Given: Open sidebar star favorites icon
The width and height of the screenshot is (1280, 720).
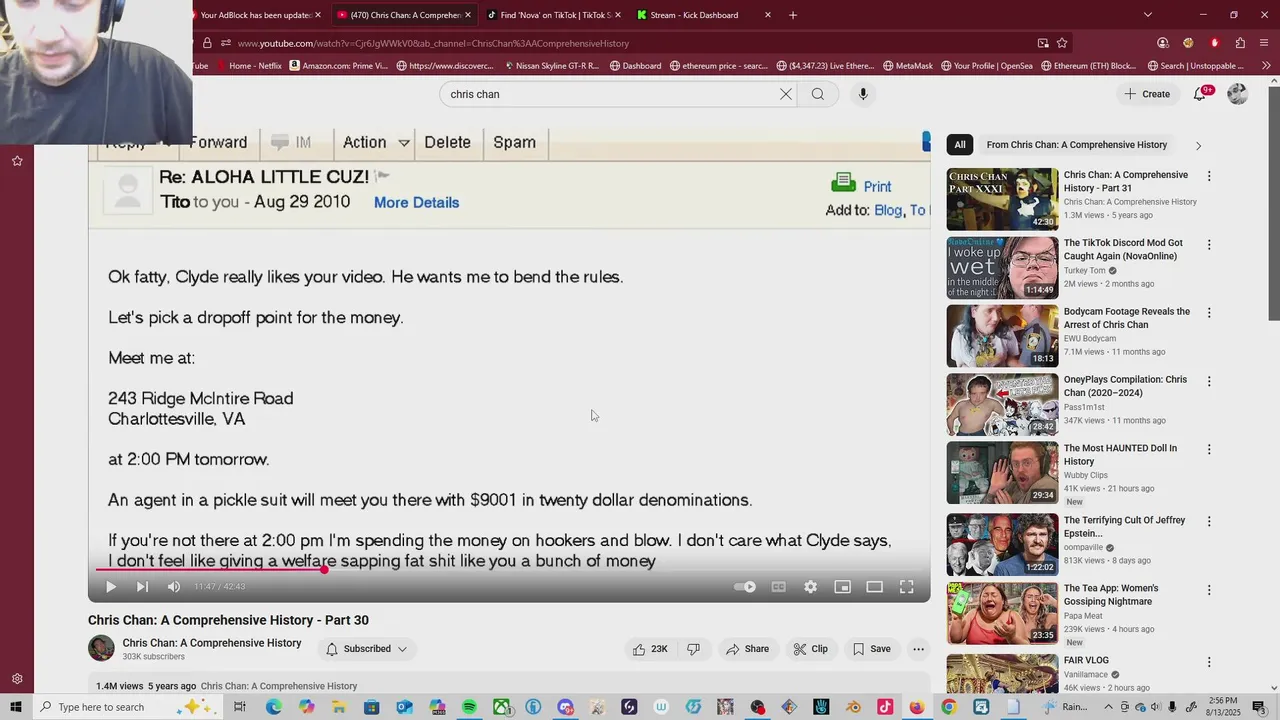Looking at the screenshot, I should 17,161.
